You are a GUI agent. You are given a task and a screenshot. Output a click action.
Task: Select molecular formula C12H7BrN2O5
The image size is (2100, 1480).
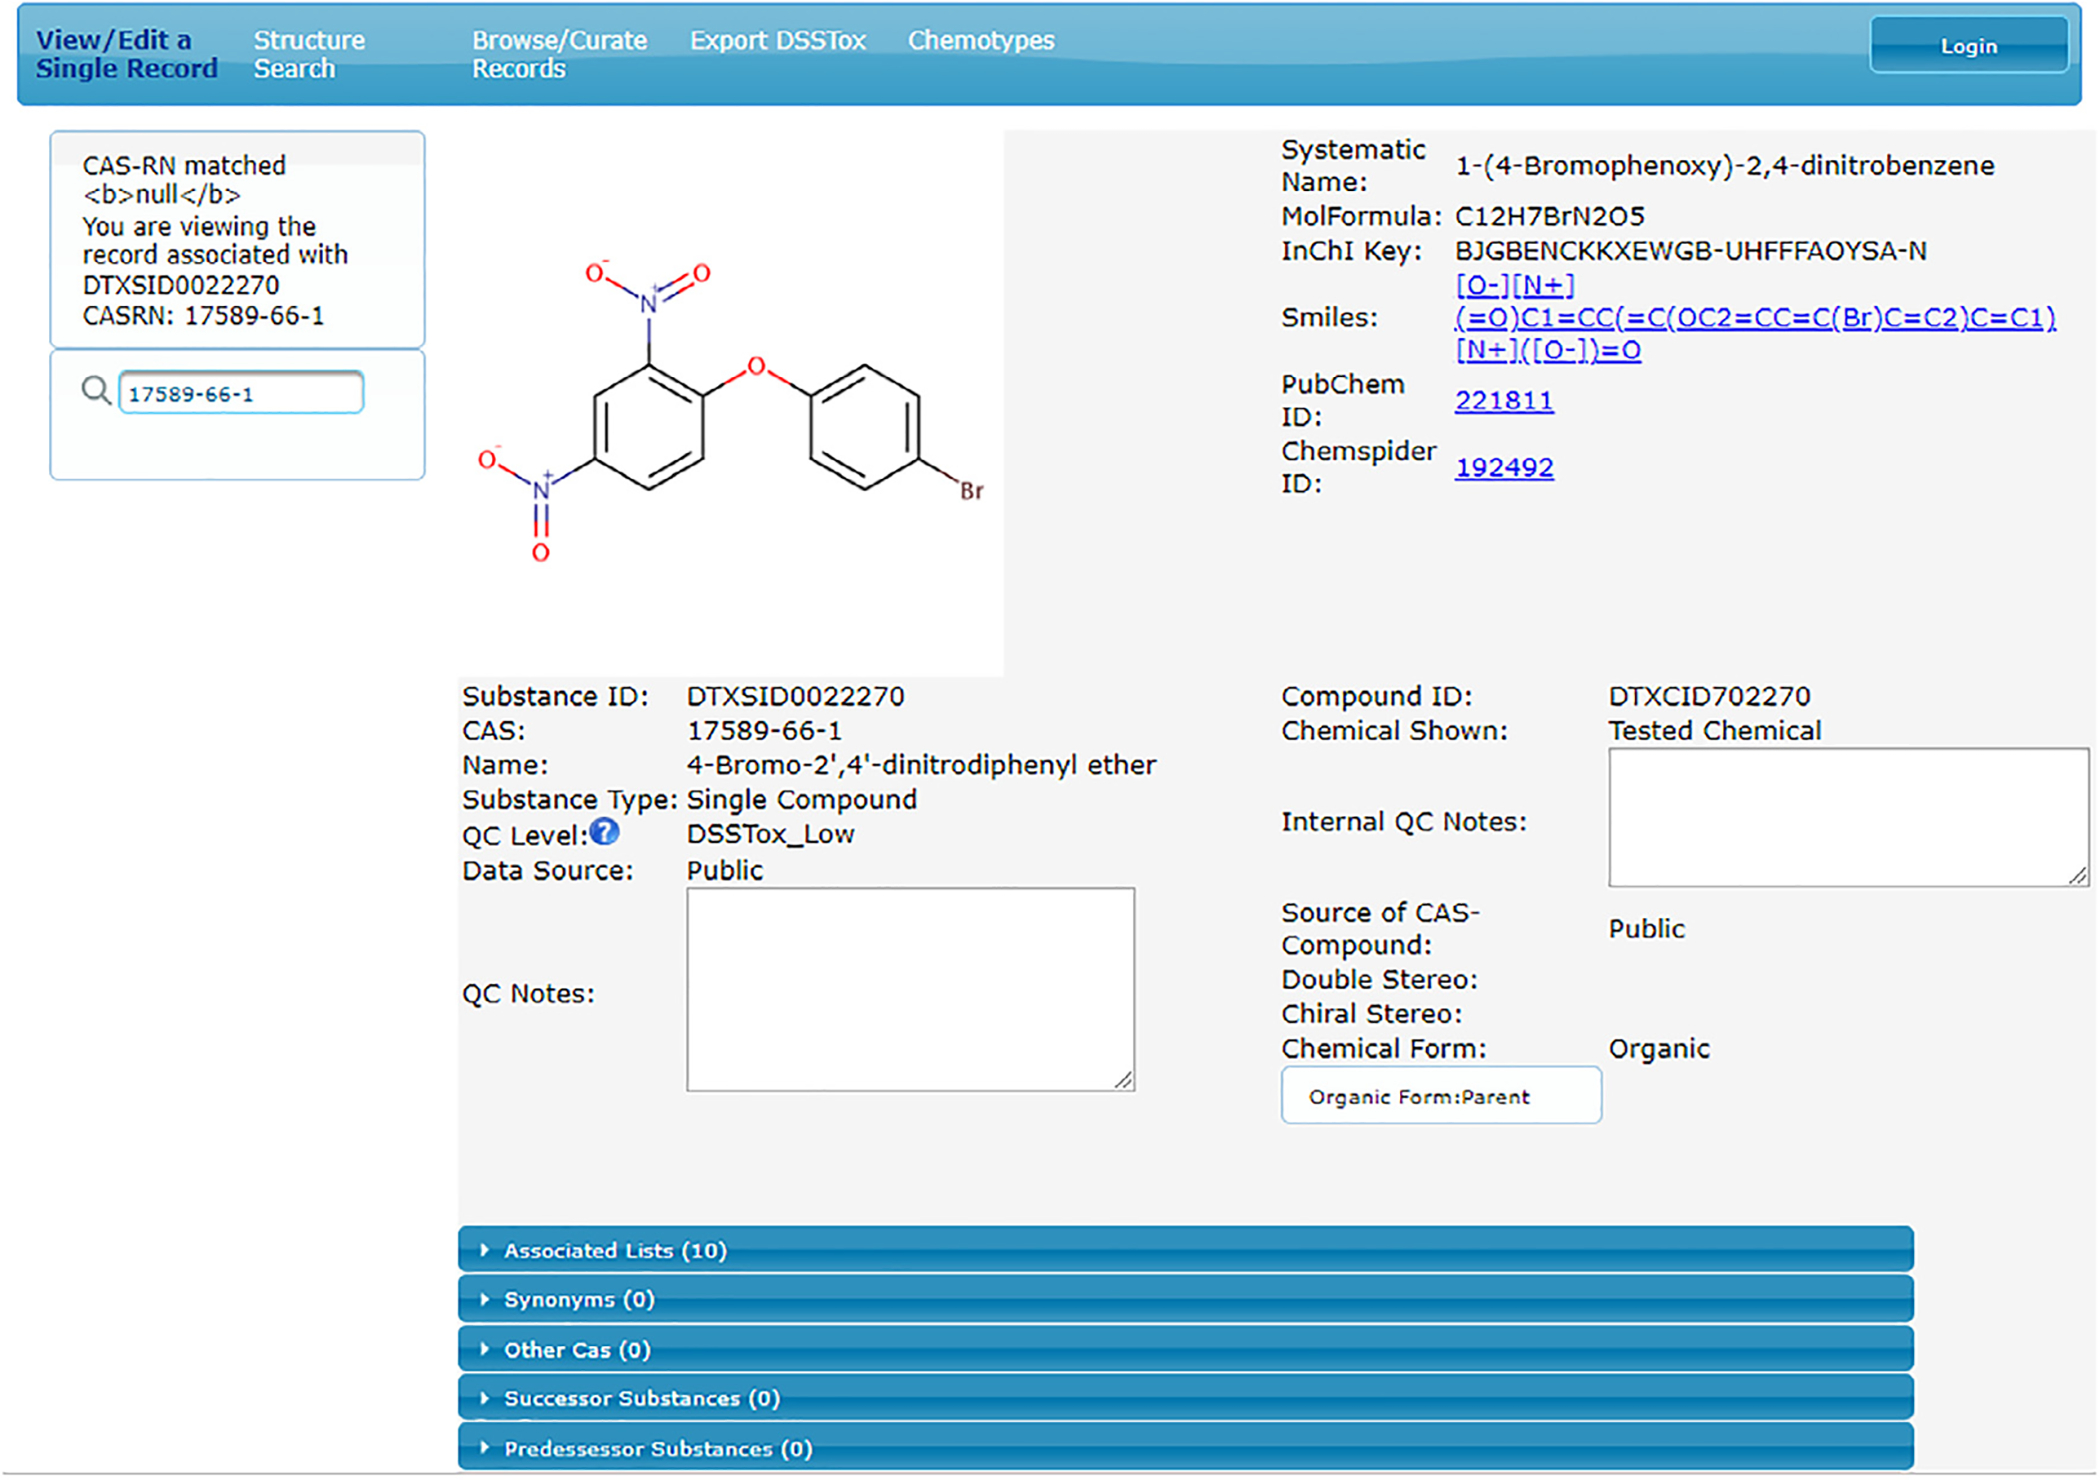click(x=1549, y=216)
